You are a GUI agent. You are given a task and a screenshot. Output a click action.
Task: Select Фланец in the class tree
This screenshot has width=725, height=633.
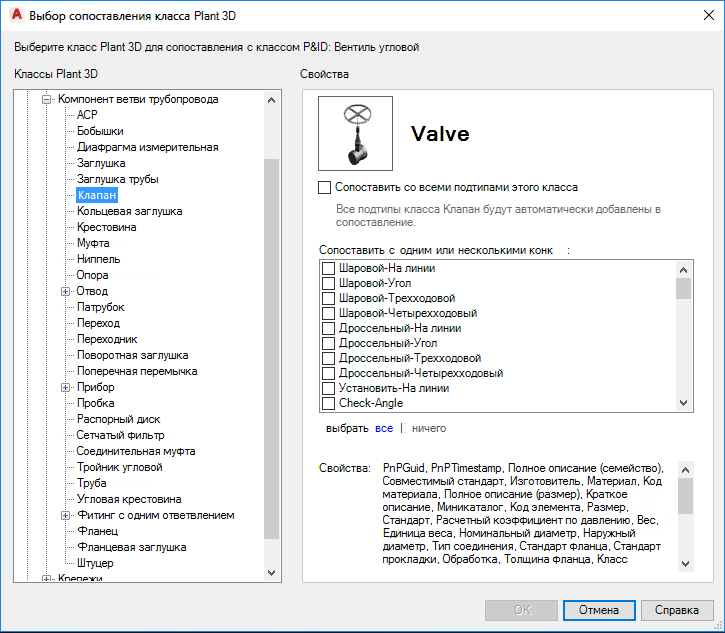[98, 531]
